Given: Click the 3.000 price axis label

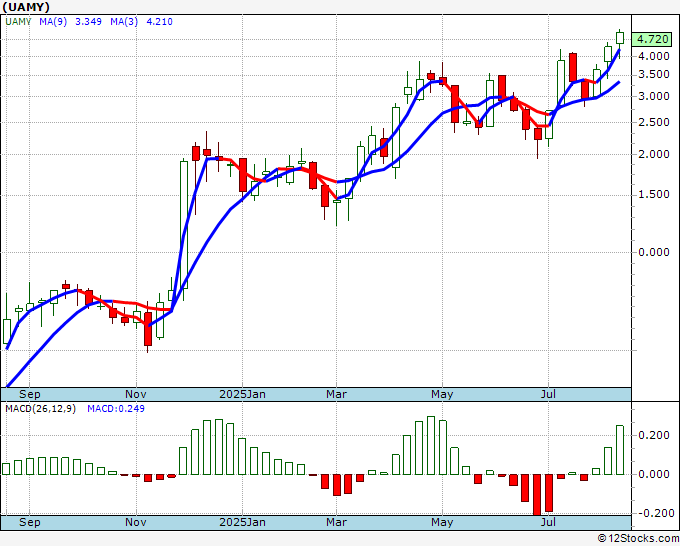Looking at the screenshot, I should click(x=654, y=96).
